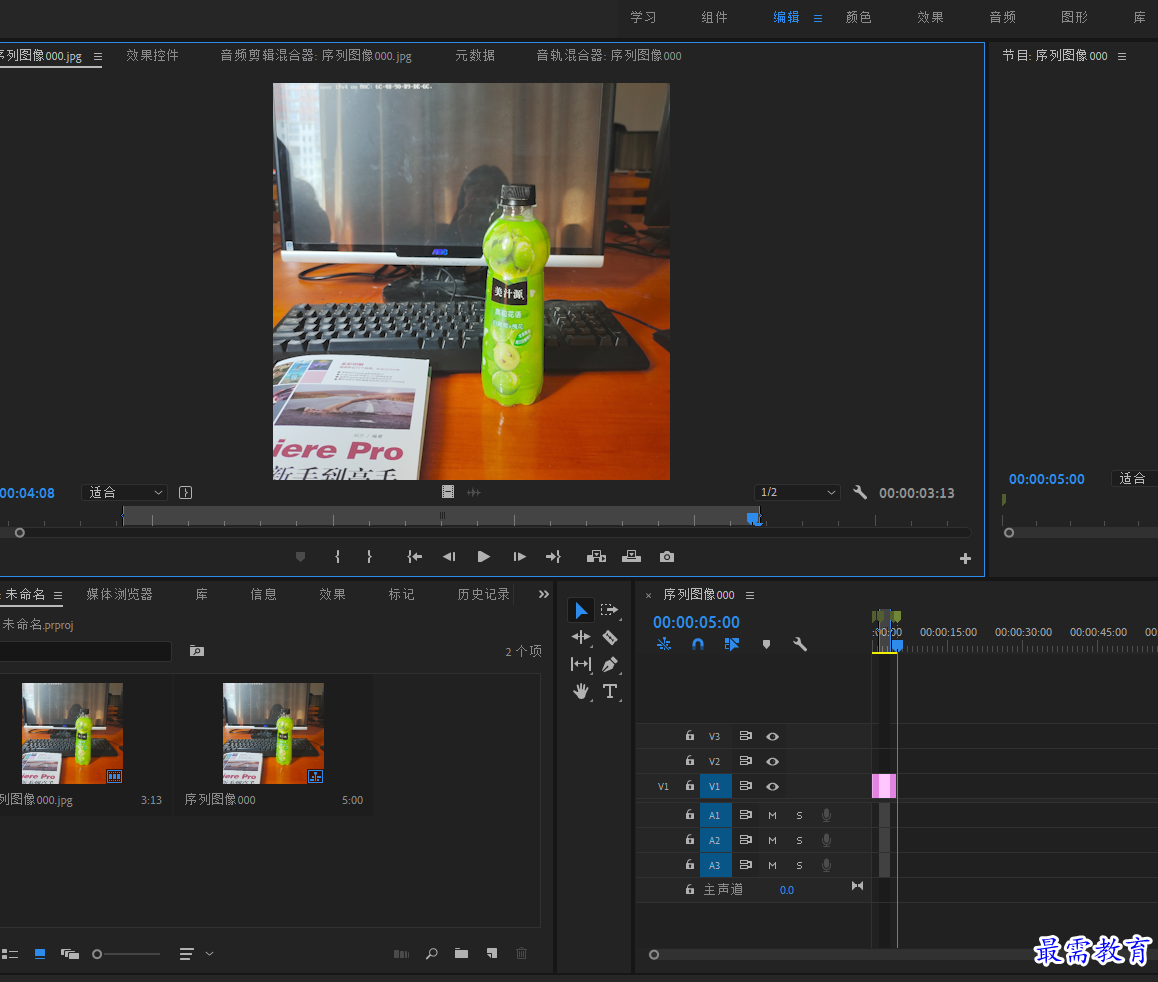
Task: Click the Insert edit button
Action: click(x=596, y=557)
